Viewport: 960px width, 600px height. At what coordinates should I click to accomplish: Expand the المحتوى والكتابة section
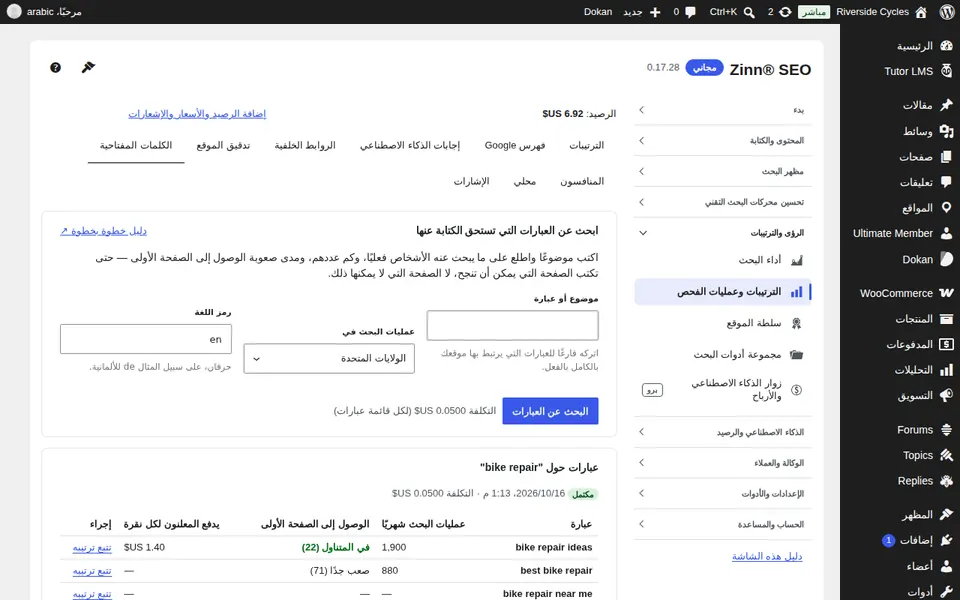pos(723,140)
